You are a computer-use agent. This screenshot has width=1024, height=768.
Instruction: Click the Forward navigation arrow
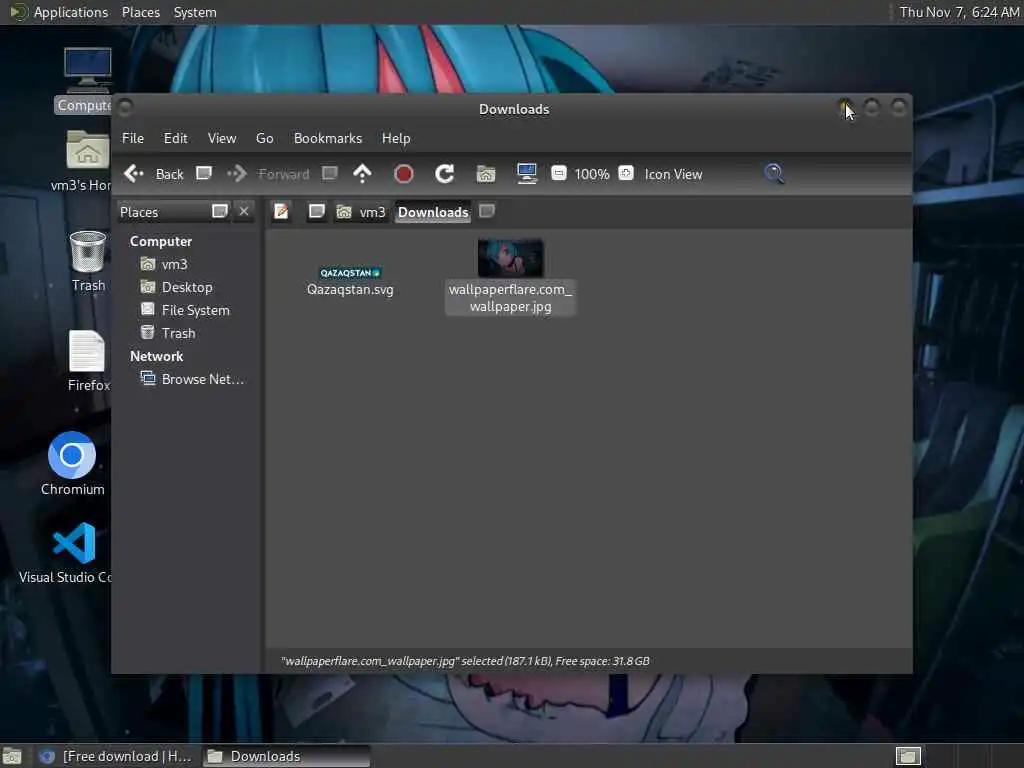[237, 174]
